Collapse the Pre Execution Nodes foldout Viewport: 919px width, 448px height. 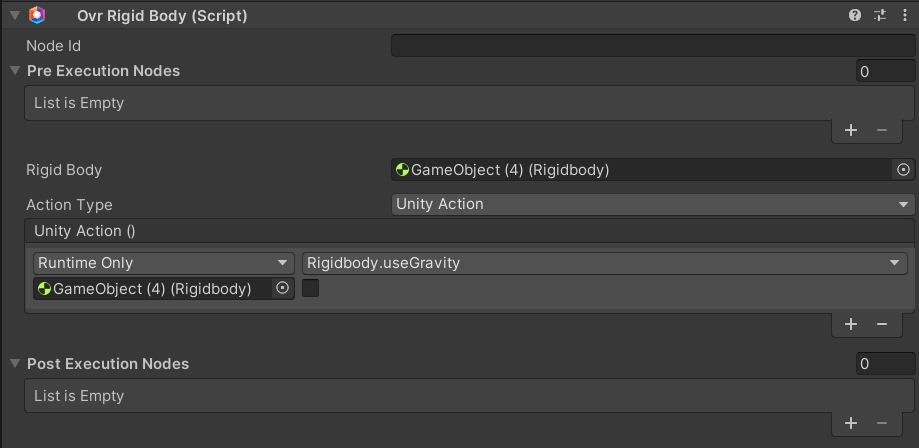[x=15, y=71]
